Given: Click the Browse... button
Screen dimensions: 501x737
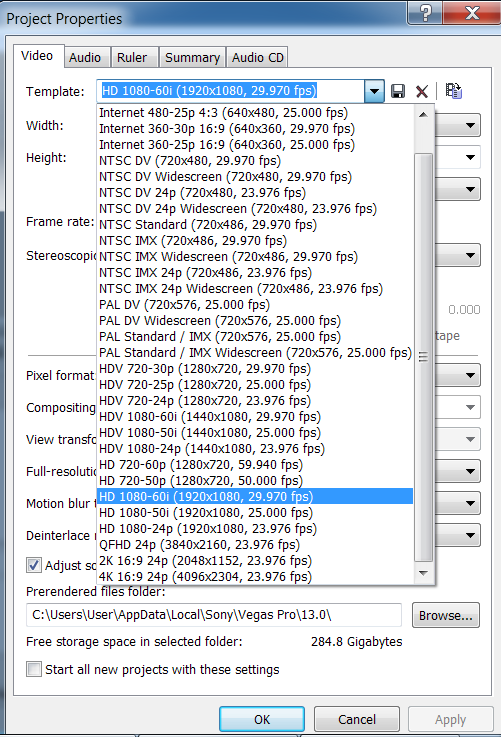Looking at the screenshot, I should pyautogui.click(x=446, y=615).
